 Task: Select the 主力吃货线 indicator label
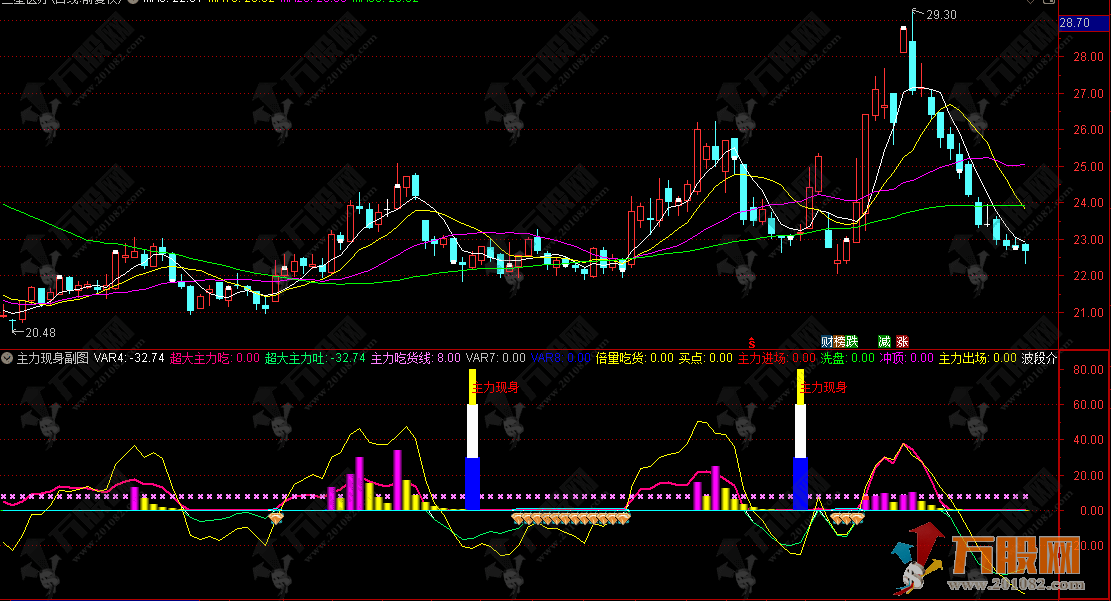(401, 357)
